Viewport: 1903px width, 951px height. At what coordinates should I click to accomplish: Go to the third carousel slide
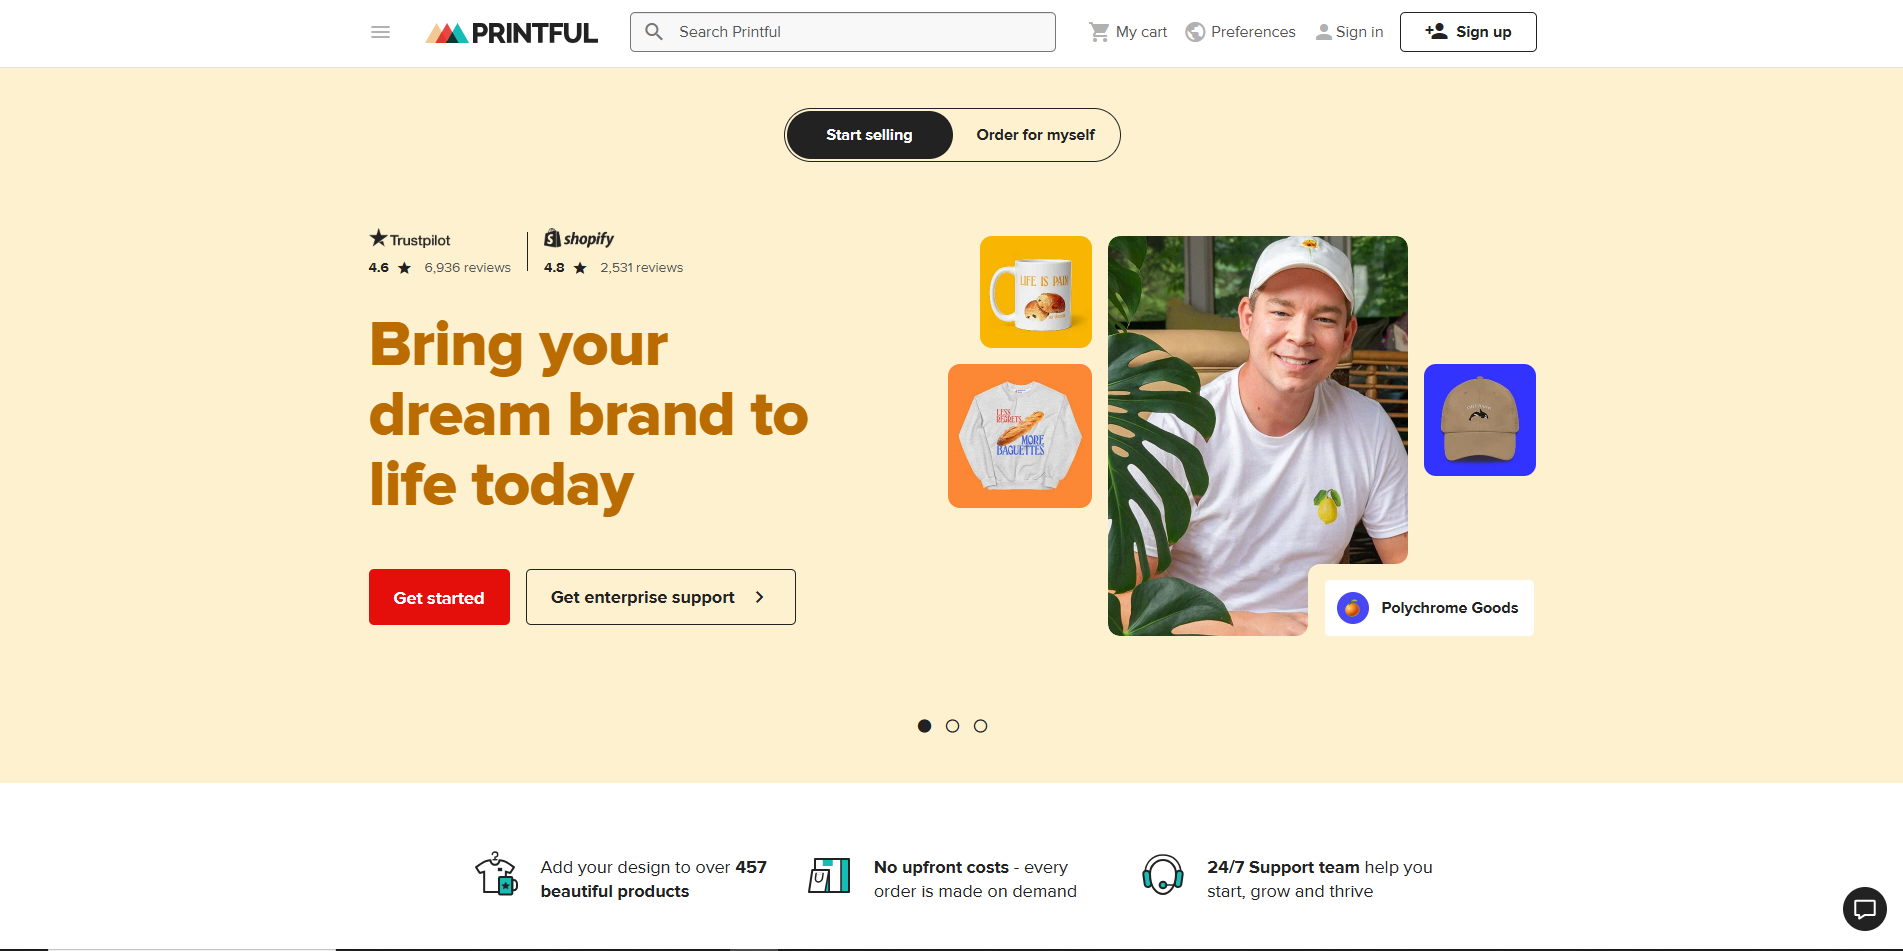(x=980, y=726)
